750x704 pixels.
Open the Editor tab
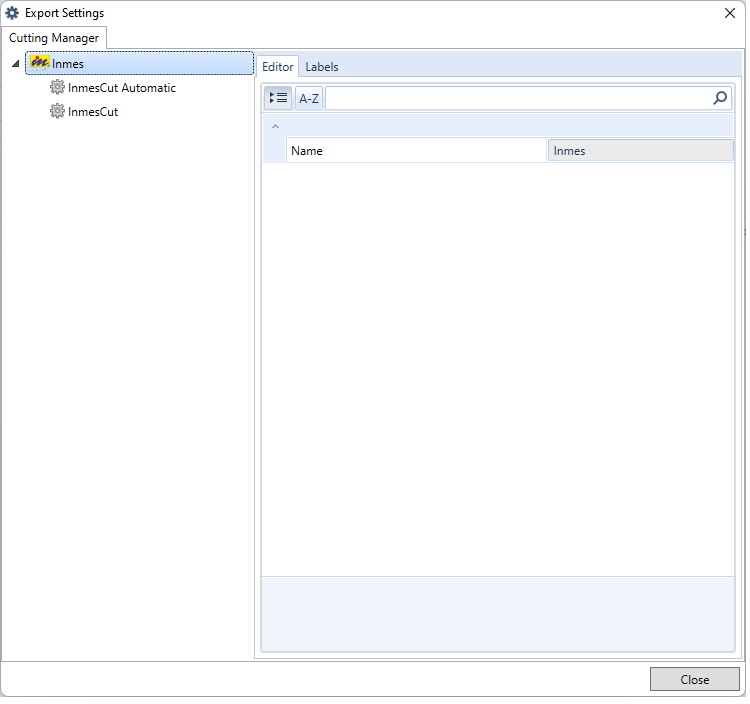(x=279, y=67)
